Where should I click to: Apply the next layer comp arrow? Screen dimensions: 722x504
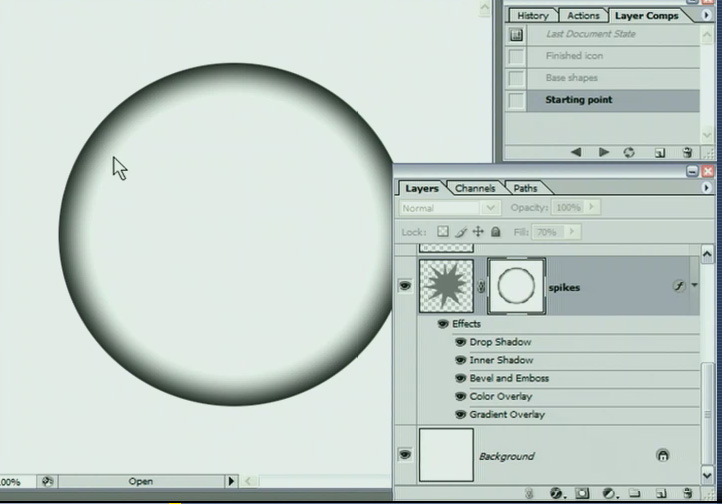click(x=603, y=153)
